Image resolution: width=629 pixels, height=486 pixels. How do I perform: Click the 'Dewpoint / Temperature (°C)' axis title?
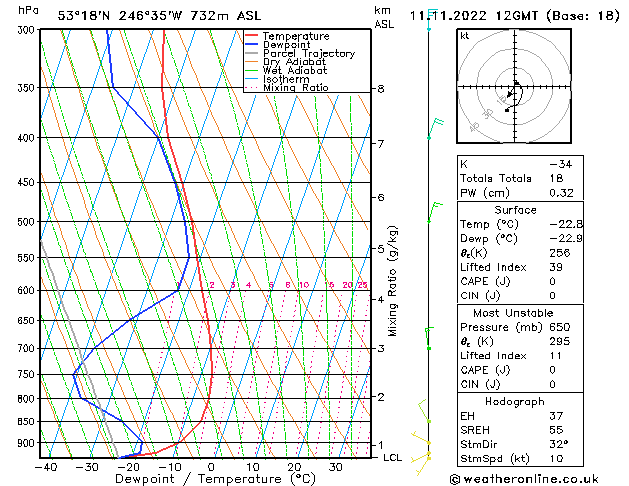(x=215, y=479)
